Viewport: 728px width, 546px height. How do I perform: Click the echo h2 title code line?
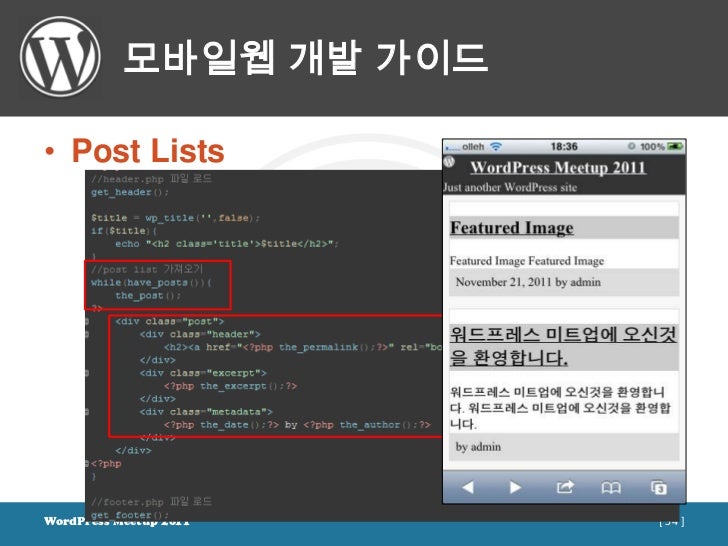[x=227, y=244]
